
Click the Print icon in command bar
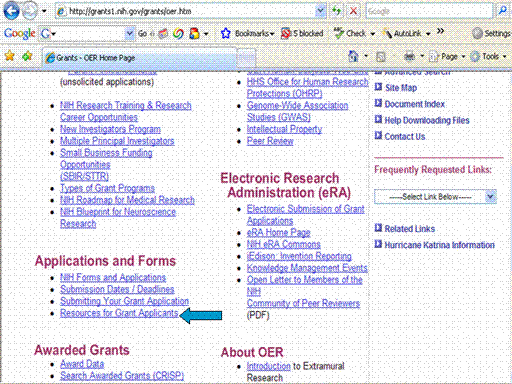[x=410, y=57]
